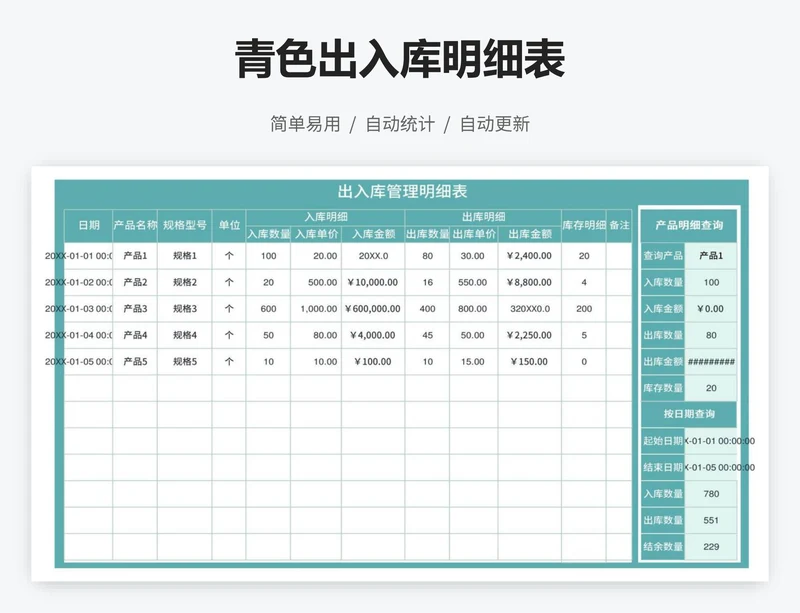800x613 pixels.
Task: Select the ￥10,000.00 inbound amount cell
Action: click(x=373, y=282)
